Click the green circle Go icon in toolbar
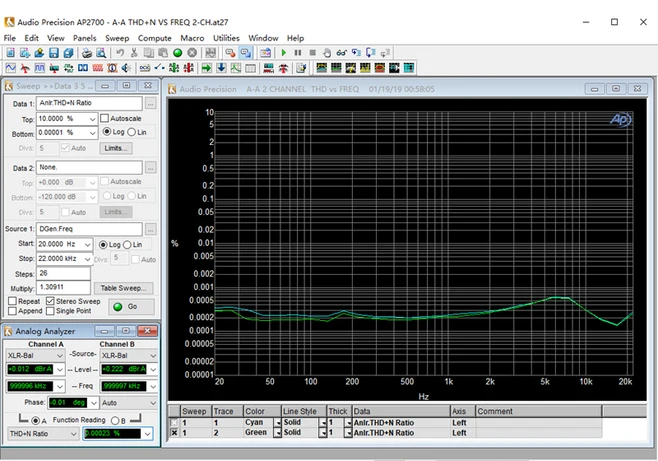The image size is (658, 461). point(178,52)
